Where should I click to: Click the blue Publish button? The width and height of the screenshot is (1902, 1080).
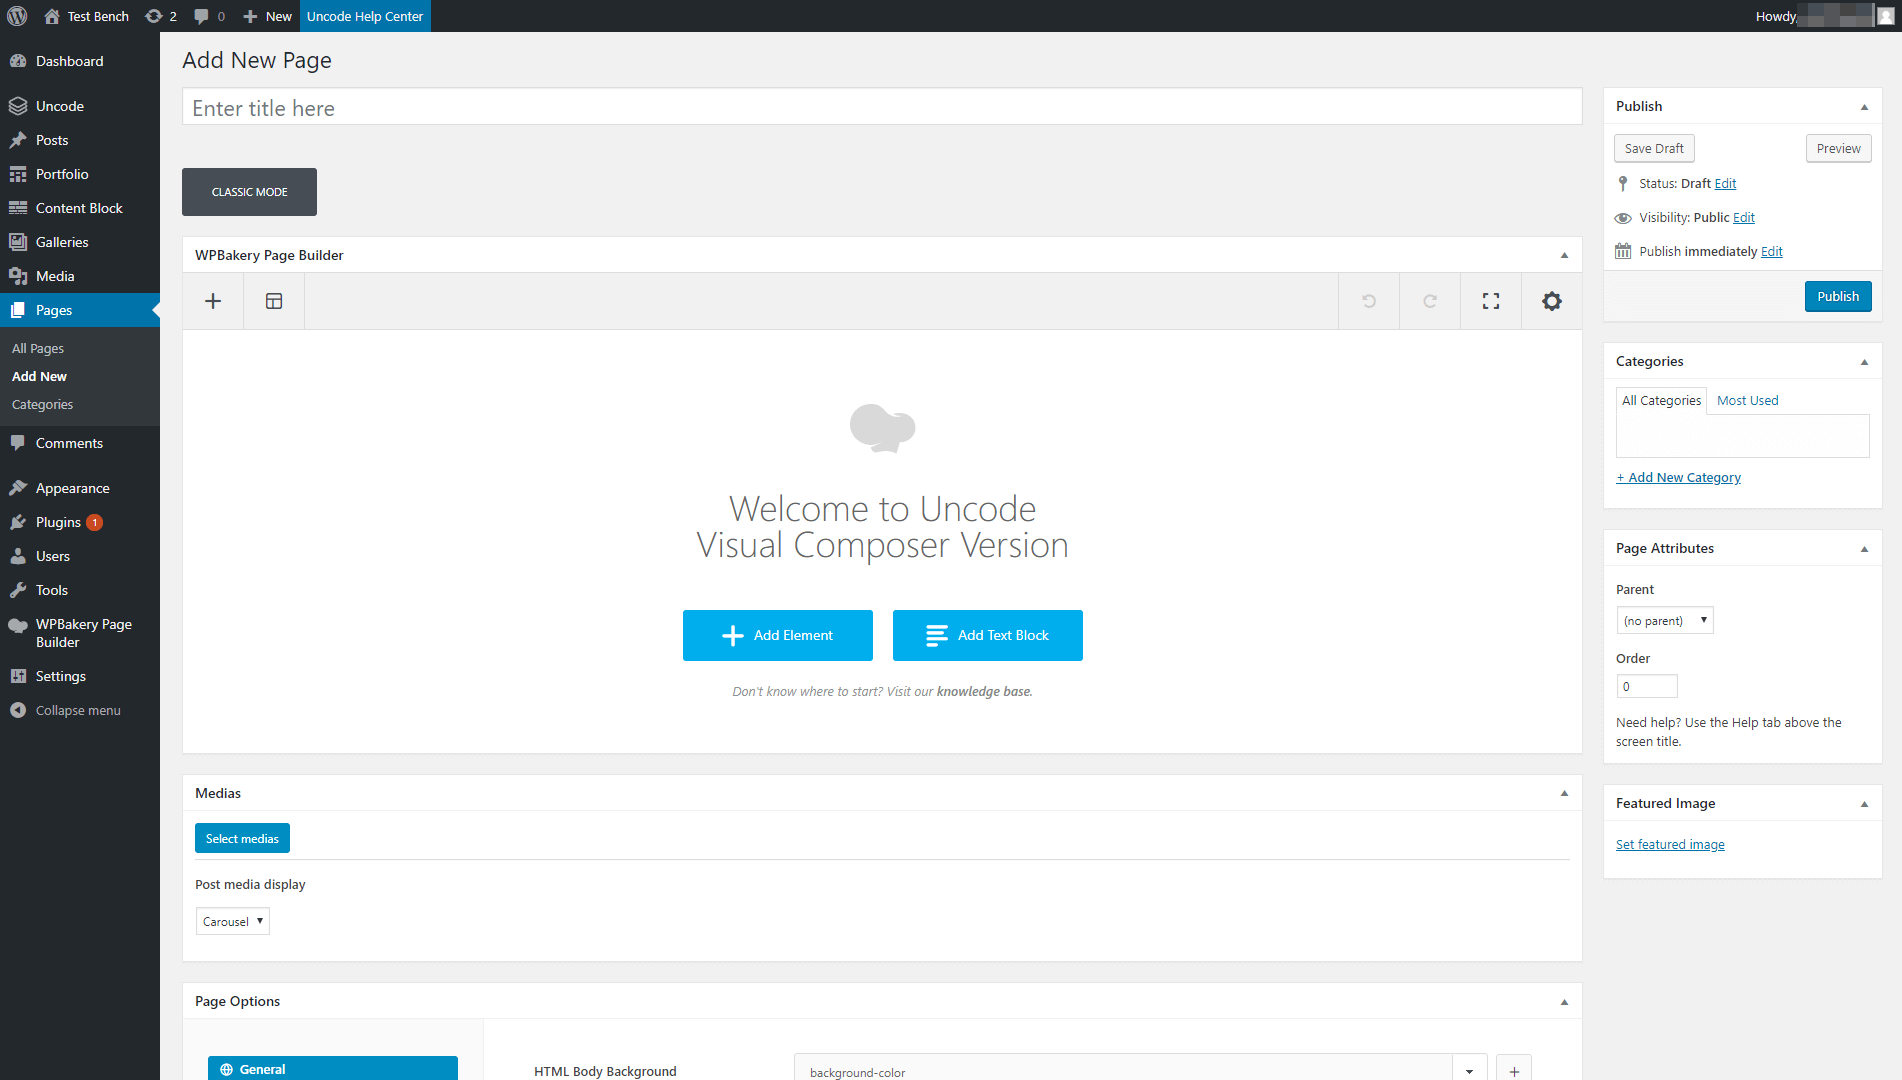(1838, 296)
